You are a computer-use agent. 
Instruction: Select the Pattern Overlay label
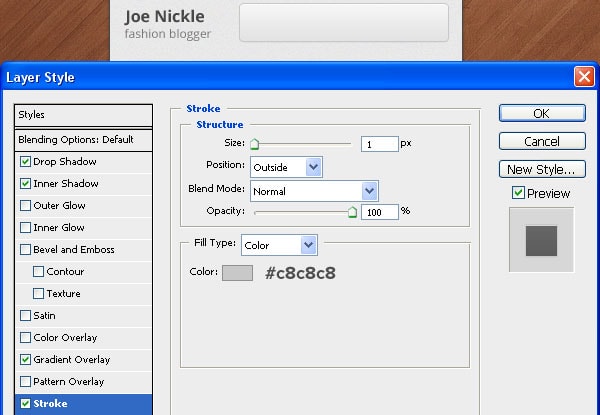point(68,381)
